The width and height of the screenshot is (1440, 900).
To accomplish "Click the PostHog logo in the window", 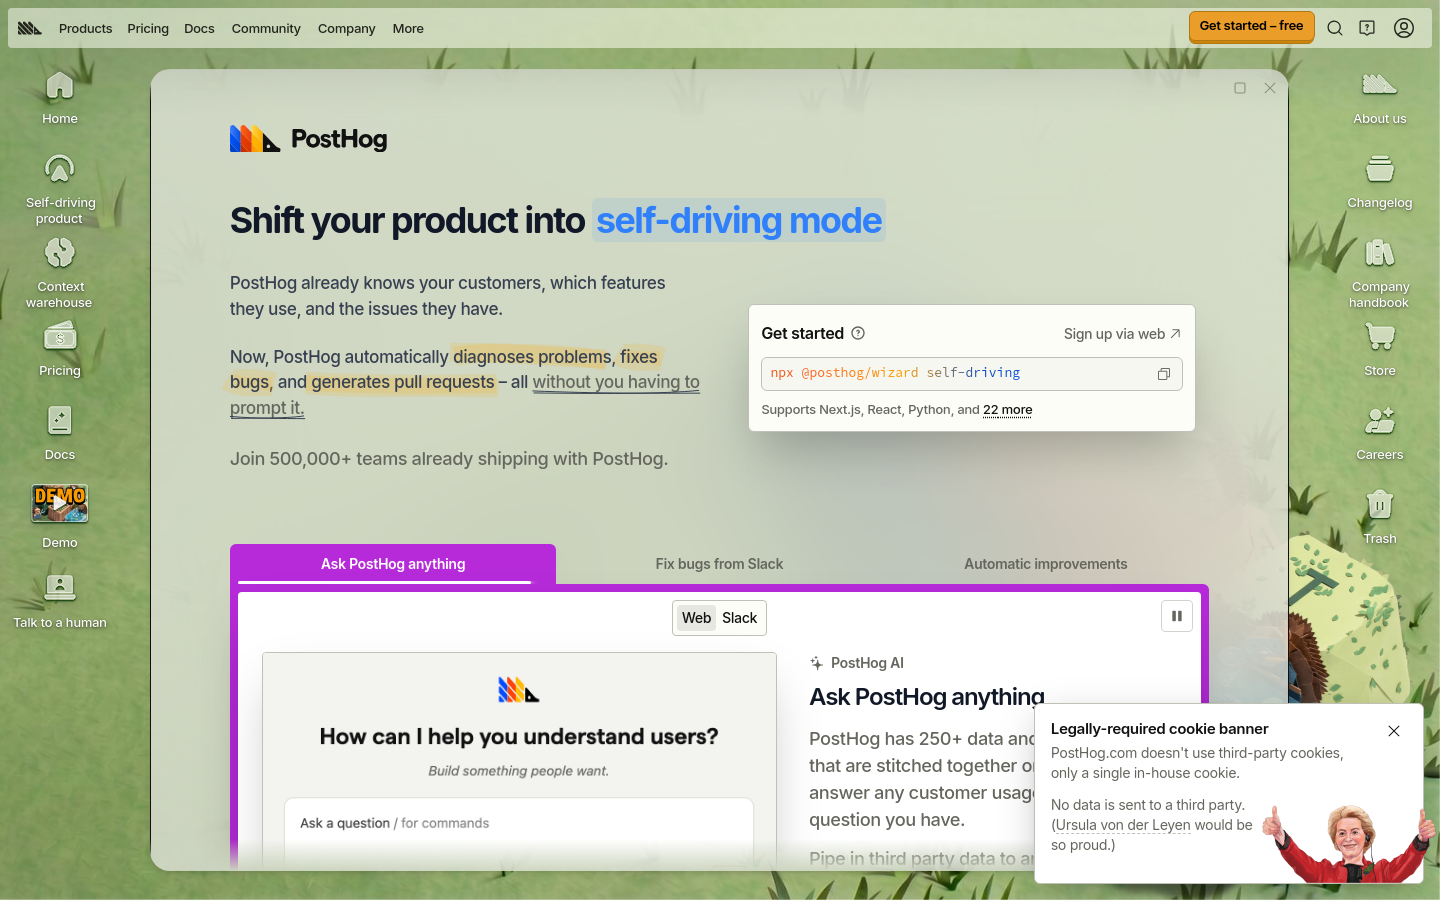I will point(308,139).
